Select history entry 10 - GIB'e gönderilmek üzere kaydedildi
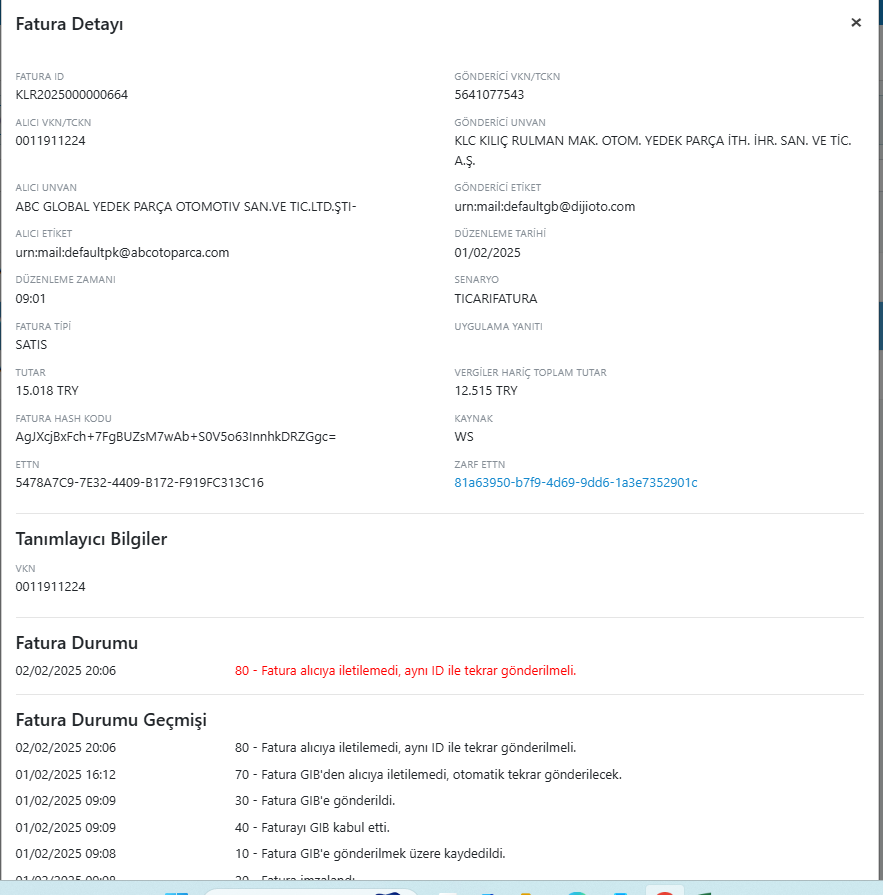Screen dimensions: 883x895 [x=370, y=854]
